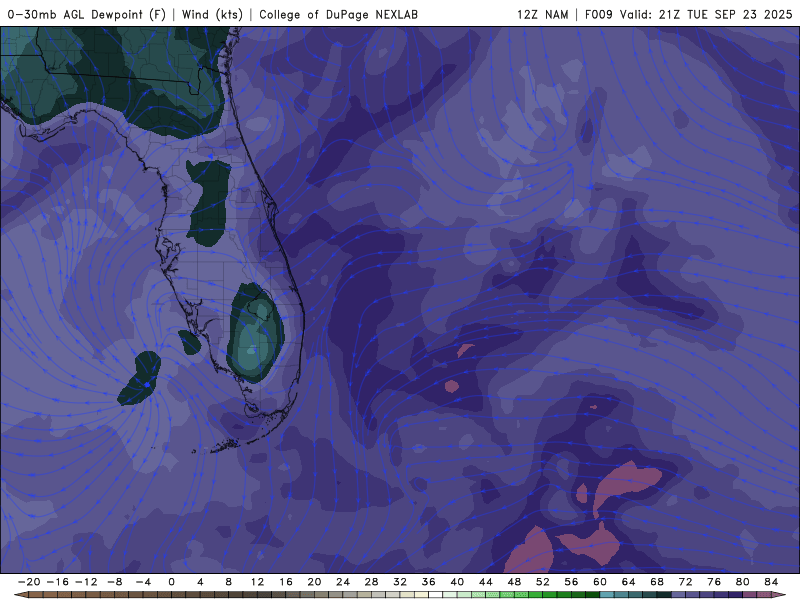The width and height of the screenshot is (800, 600).
Task: Click the '44' value on the color scale
Action: click(486, 582)
